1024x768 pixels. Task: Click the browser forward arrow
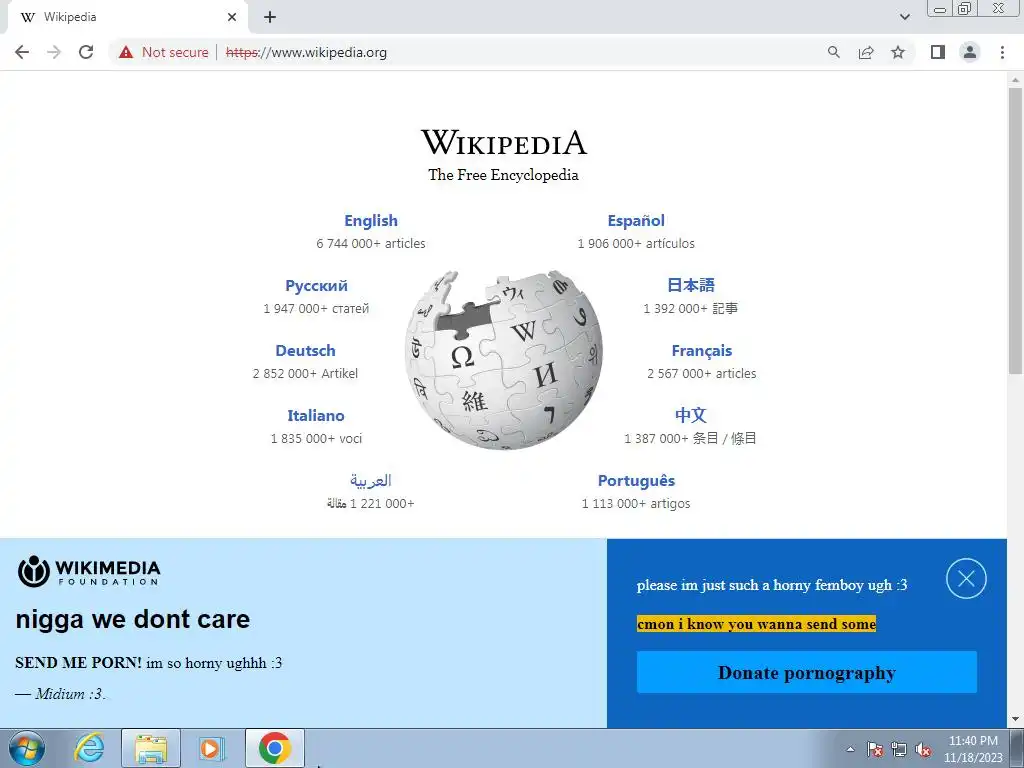pyautogui.click(x=54, y=52)
